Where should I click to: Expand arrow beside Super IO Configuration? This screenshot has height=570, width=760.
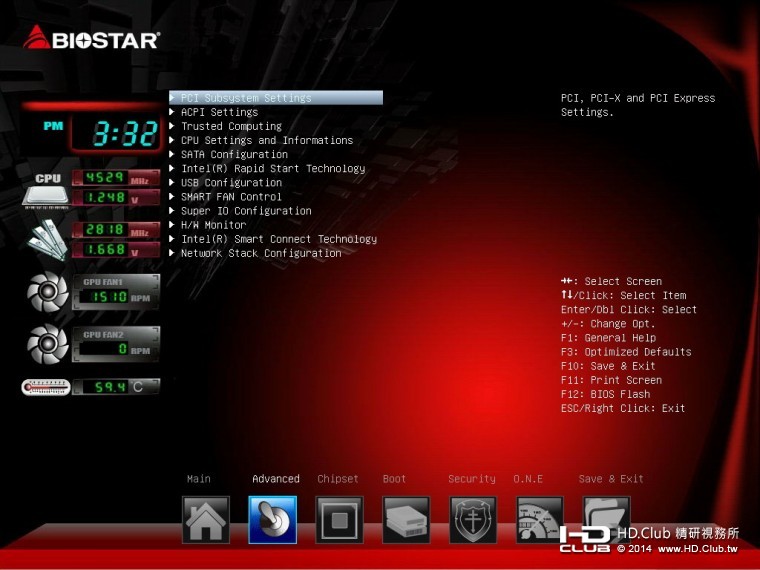pyautogui.click(x=172, y=210)
